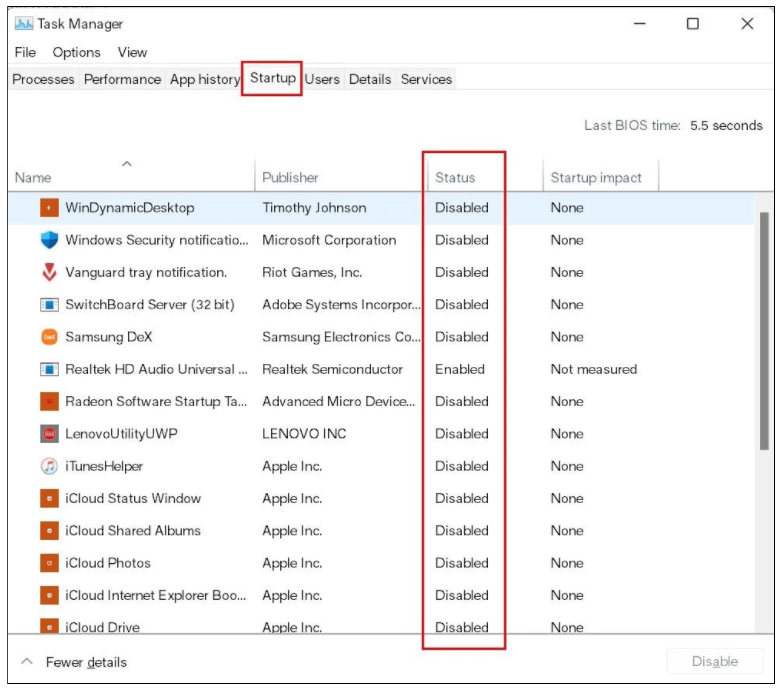Click the iCloud Drive icon

click(49, 626)
